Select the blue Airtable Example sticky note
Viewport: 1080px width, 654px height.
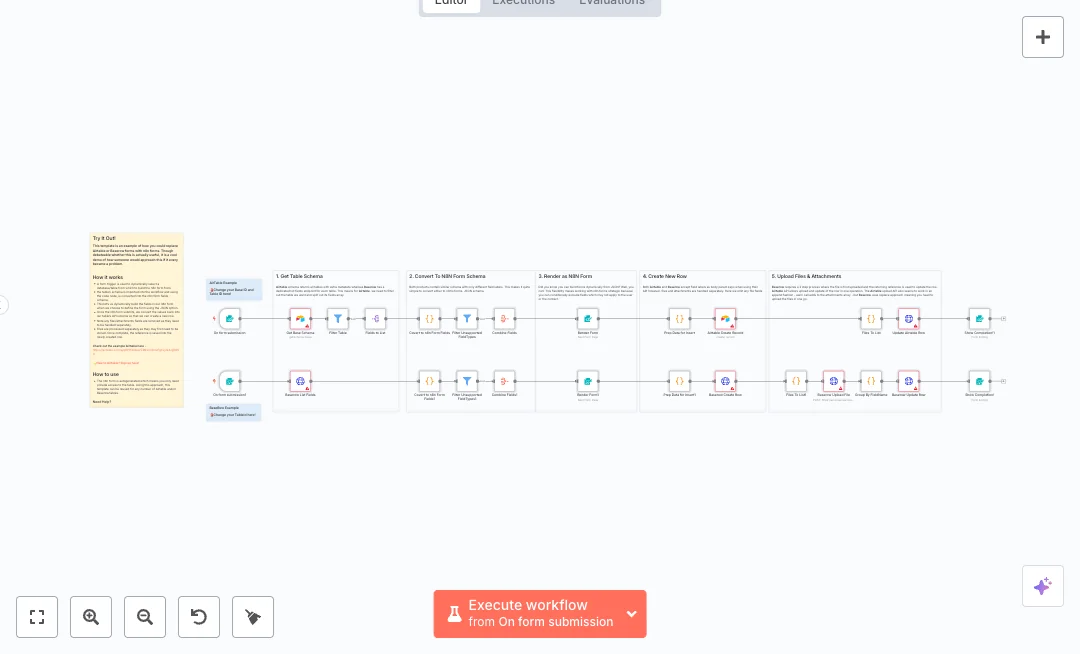click(234, 291)
